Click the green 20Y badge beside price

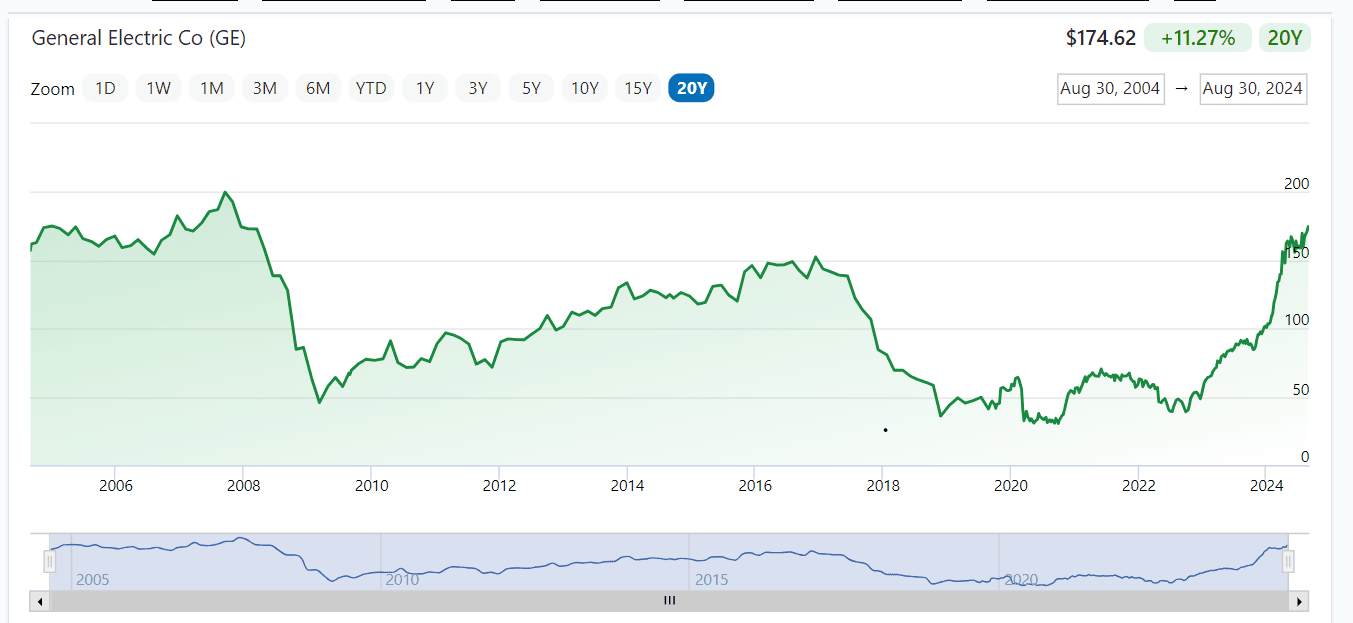point(1284,38)
